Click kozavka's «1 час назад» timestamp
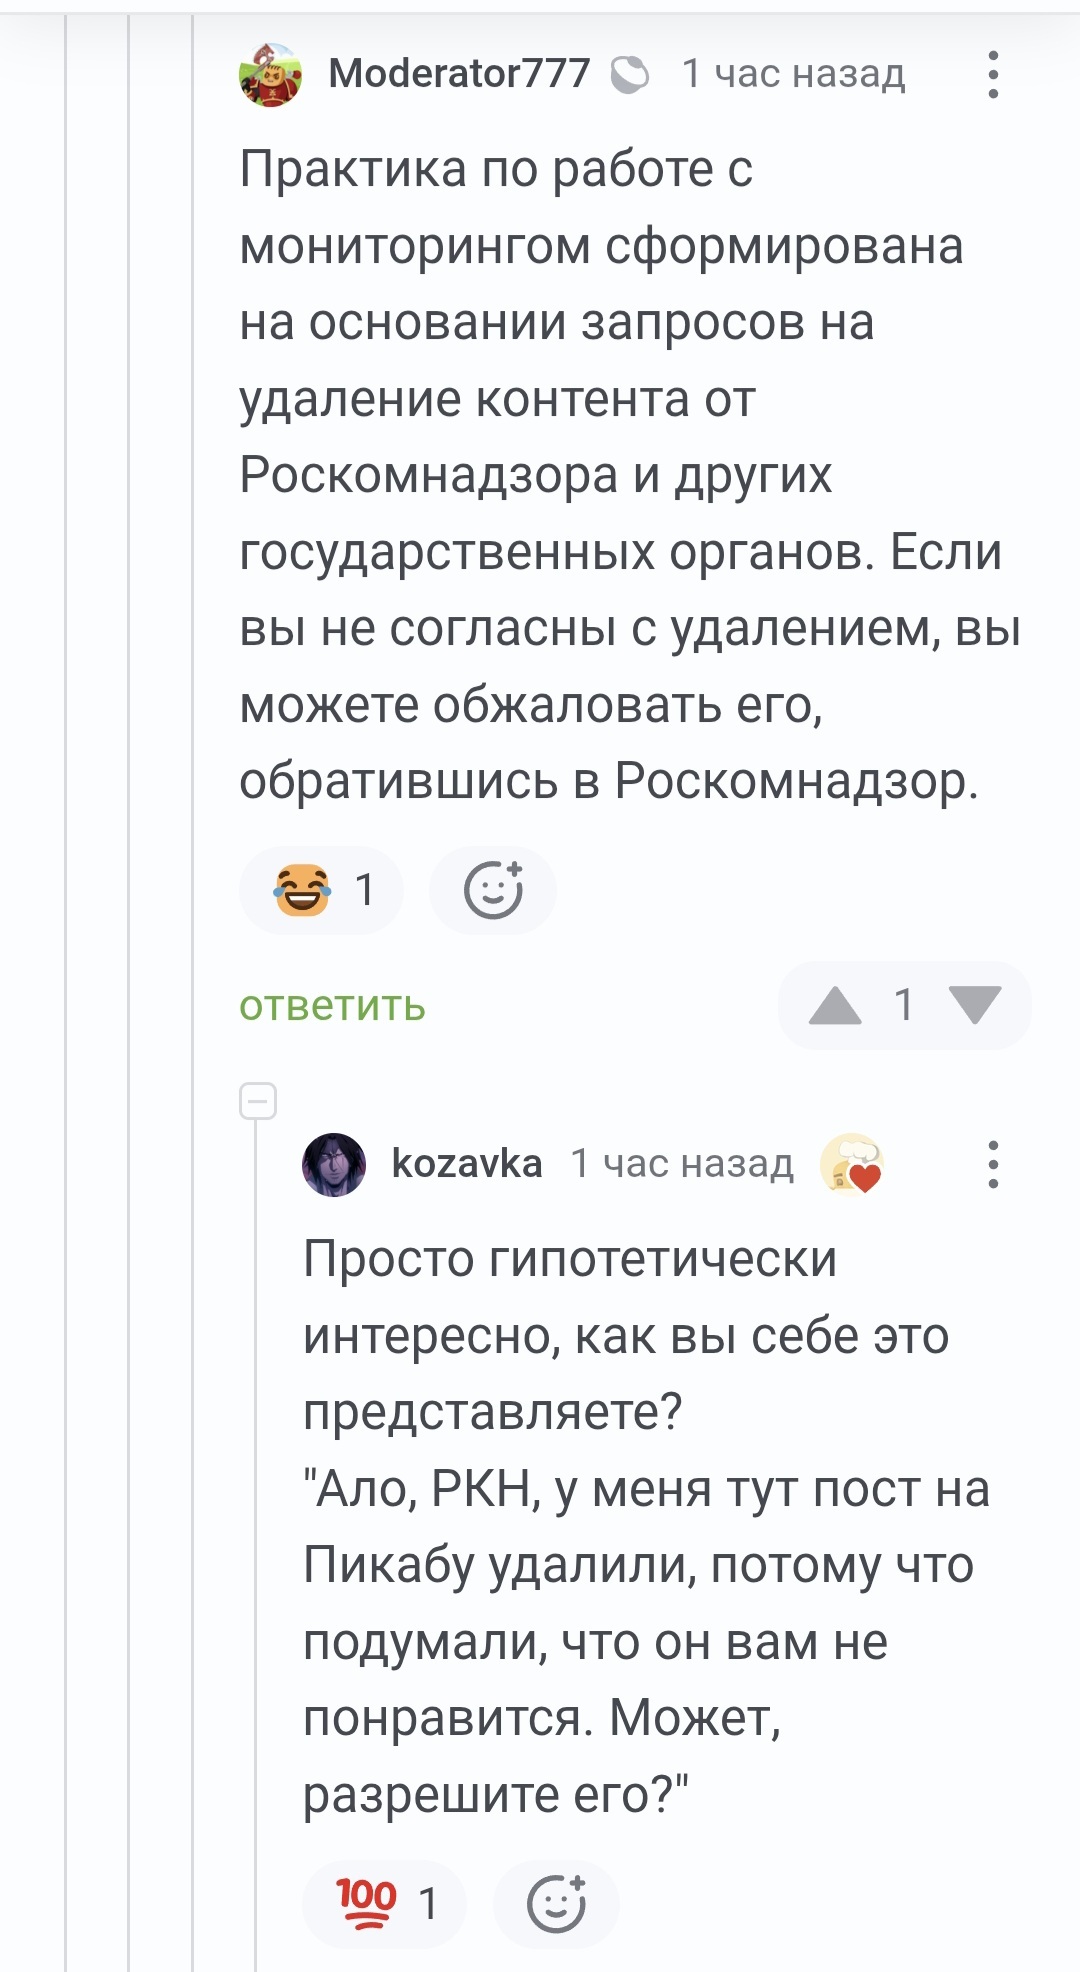The image size is (1080, 1972). (x=682, y=1164)
